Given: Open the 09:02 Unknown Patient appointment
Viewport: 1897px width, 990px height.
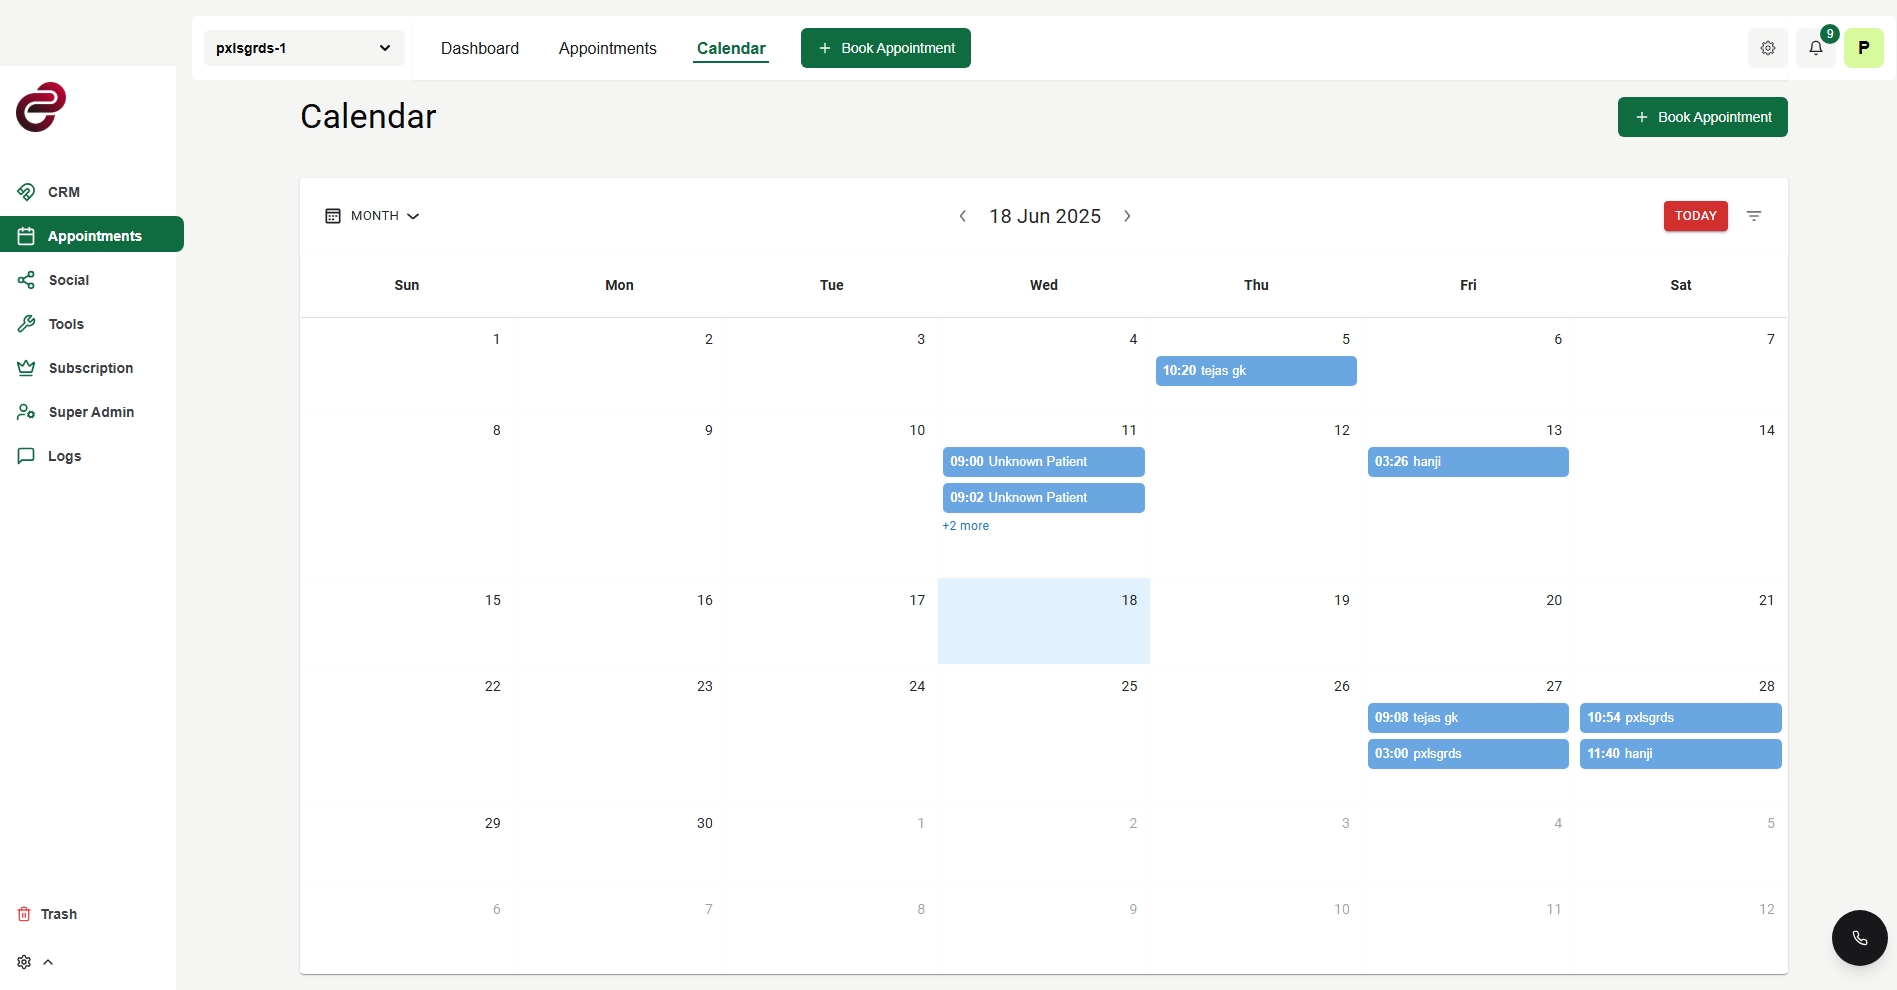Looking at the screenshot, I should click(x=1044, y=498).
